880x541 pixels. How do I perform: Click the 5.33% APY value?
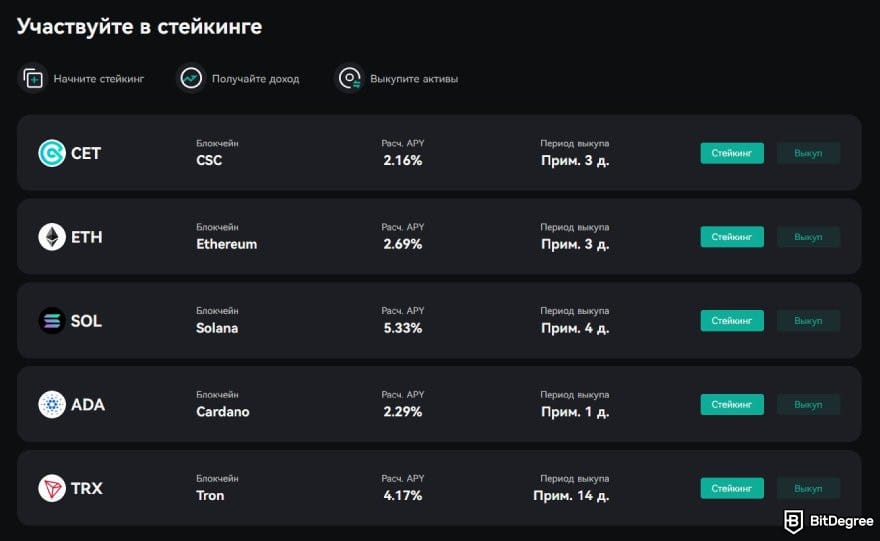tap(403, 328)
